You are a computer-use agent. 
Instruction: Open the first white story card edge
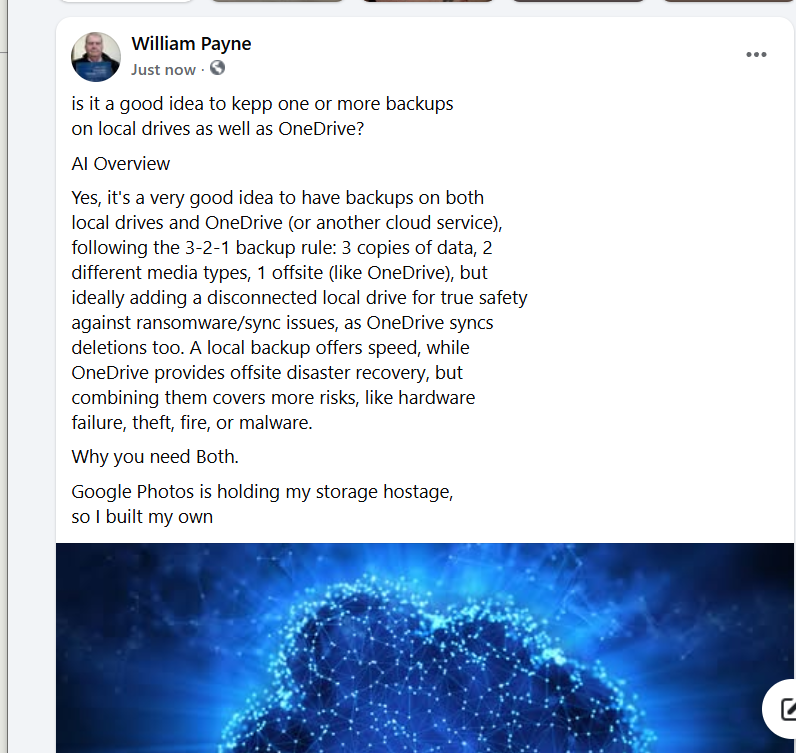point(127,1)
